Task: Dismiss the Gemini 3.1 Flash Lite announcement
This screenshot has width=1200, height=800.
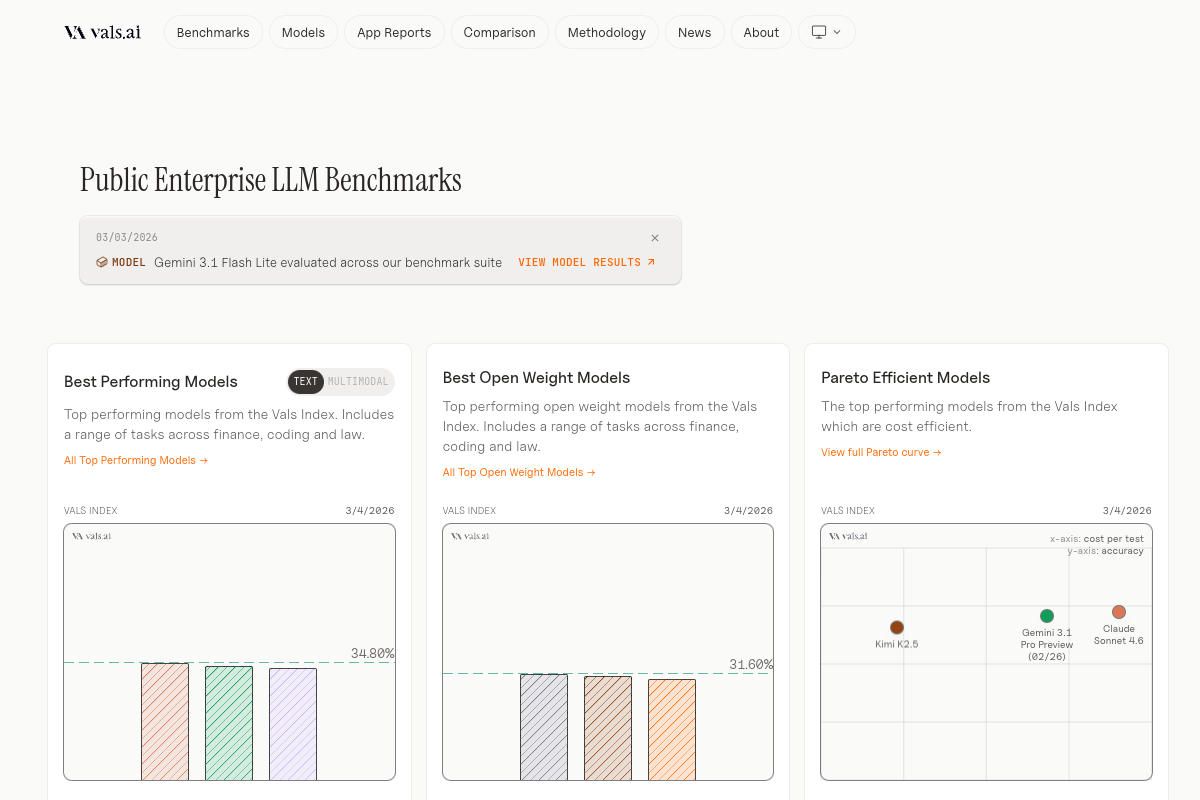Action: [x=655, y=238]
